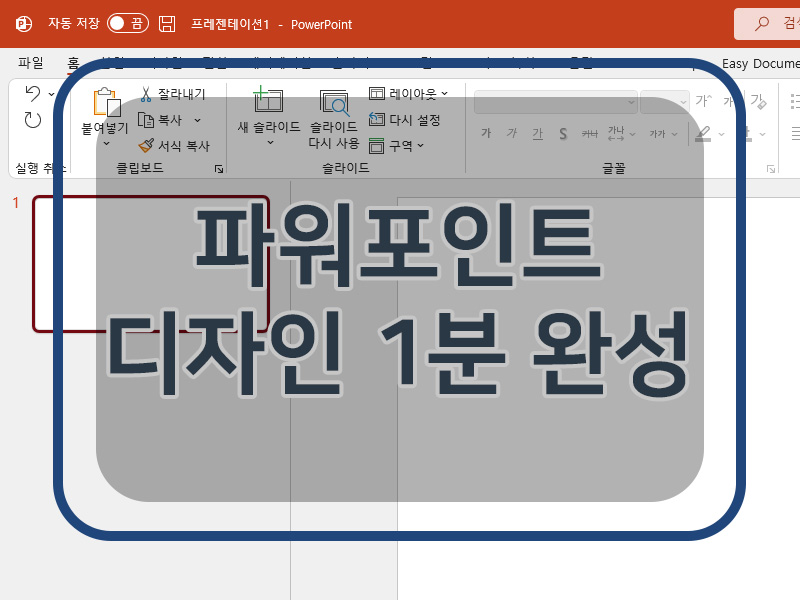Expand the 붙여넣기 options arrow
This screenshot has height=600, width=800.
[106, 144]
